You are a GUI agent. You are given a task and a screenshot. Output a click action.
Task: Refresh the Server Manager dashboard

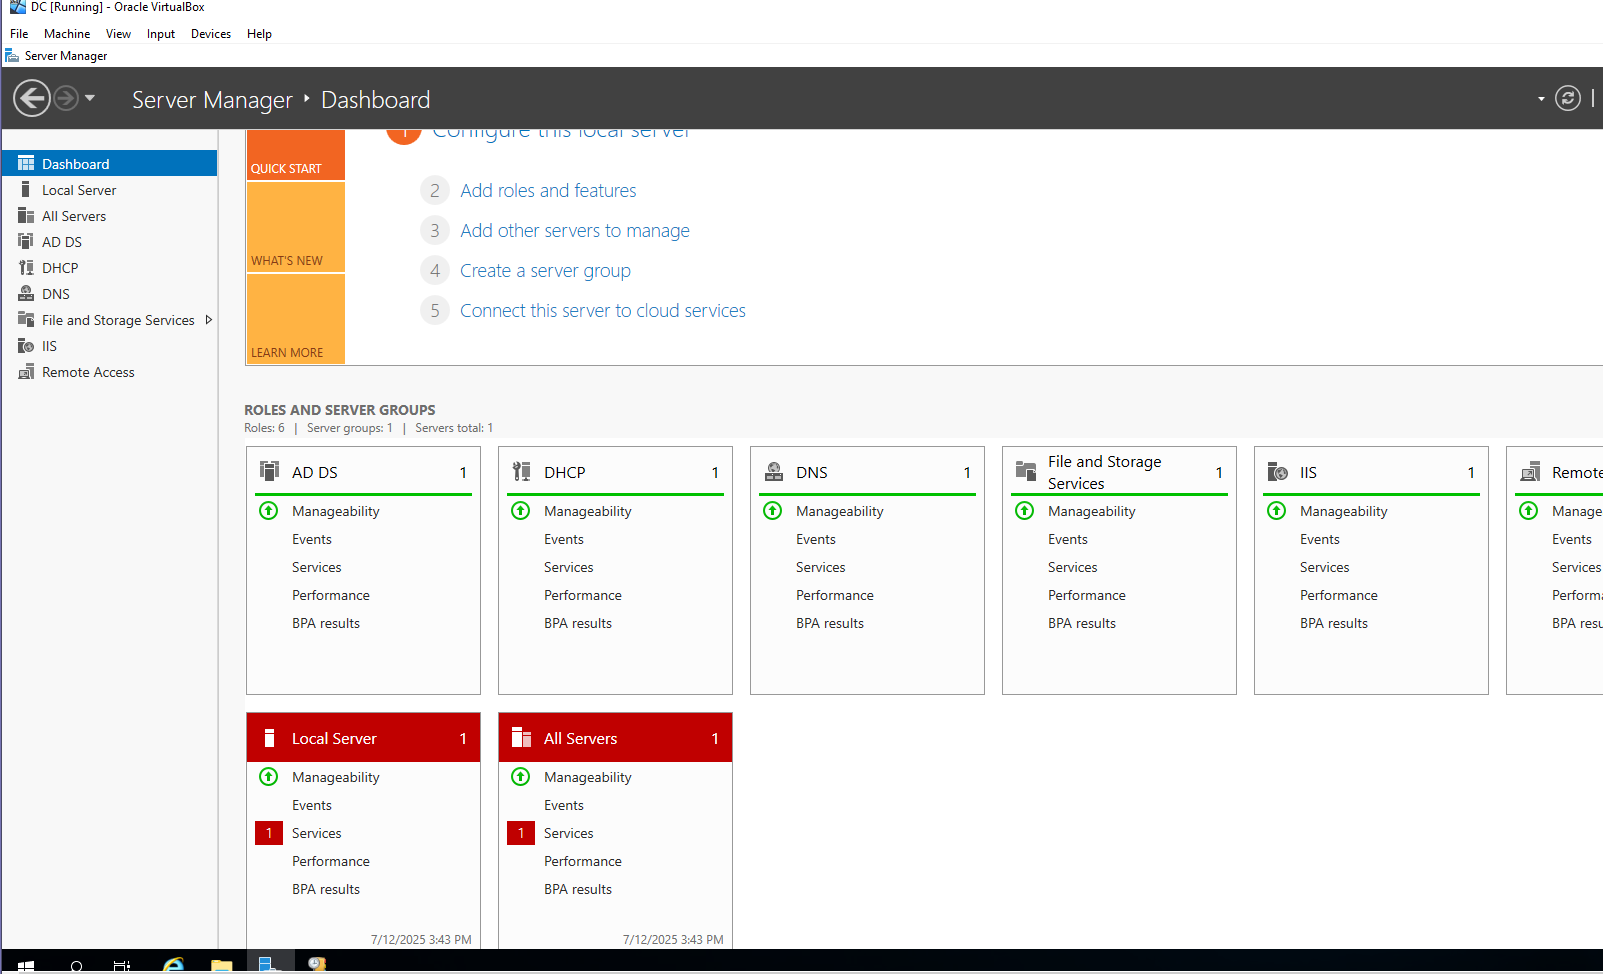point(1568,98)
